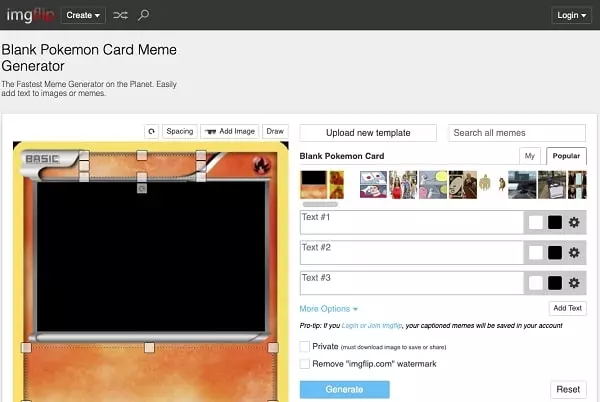600x402 pixels.
Task: Select the black-and-orange blank card thumbnail
Action: point(313,185)
